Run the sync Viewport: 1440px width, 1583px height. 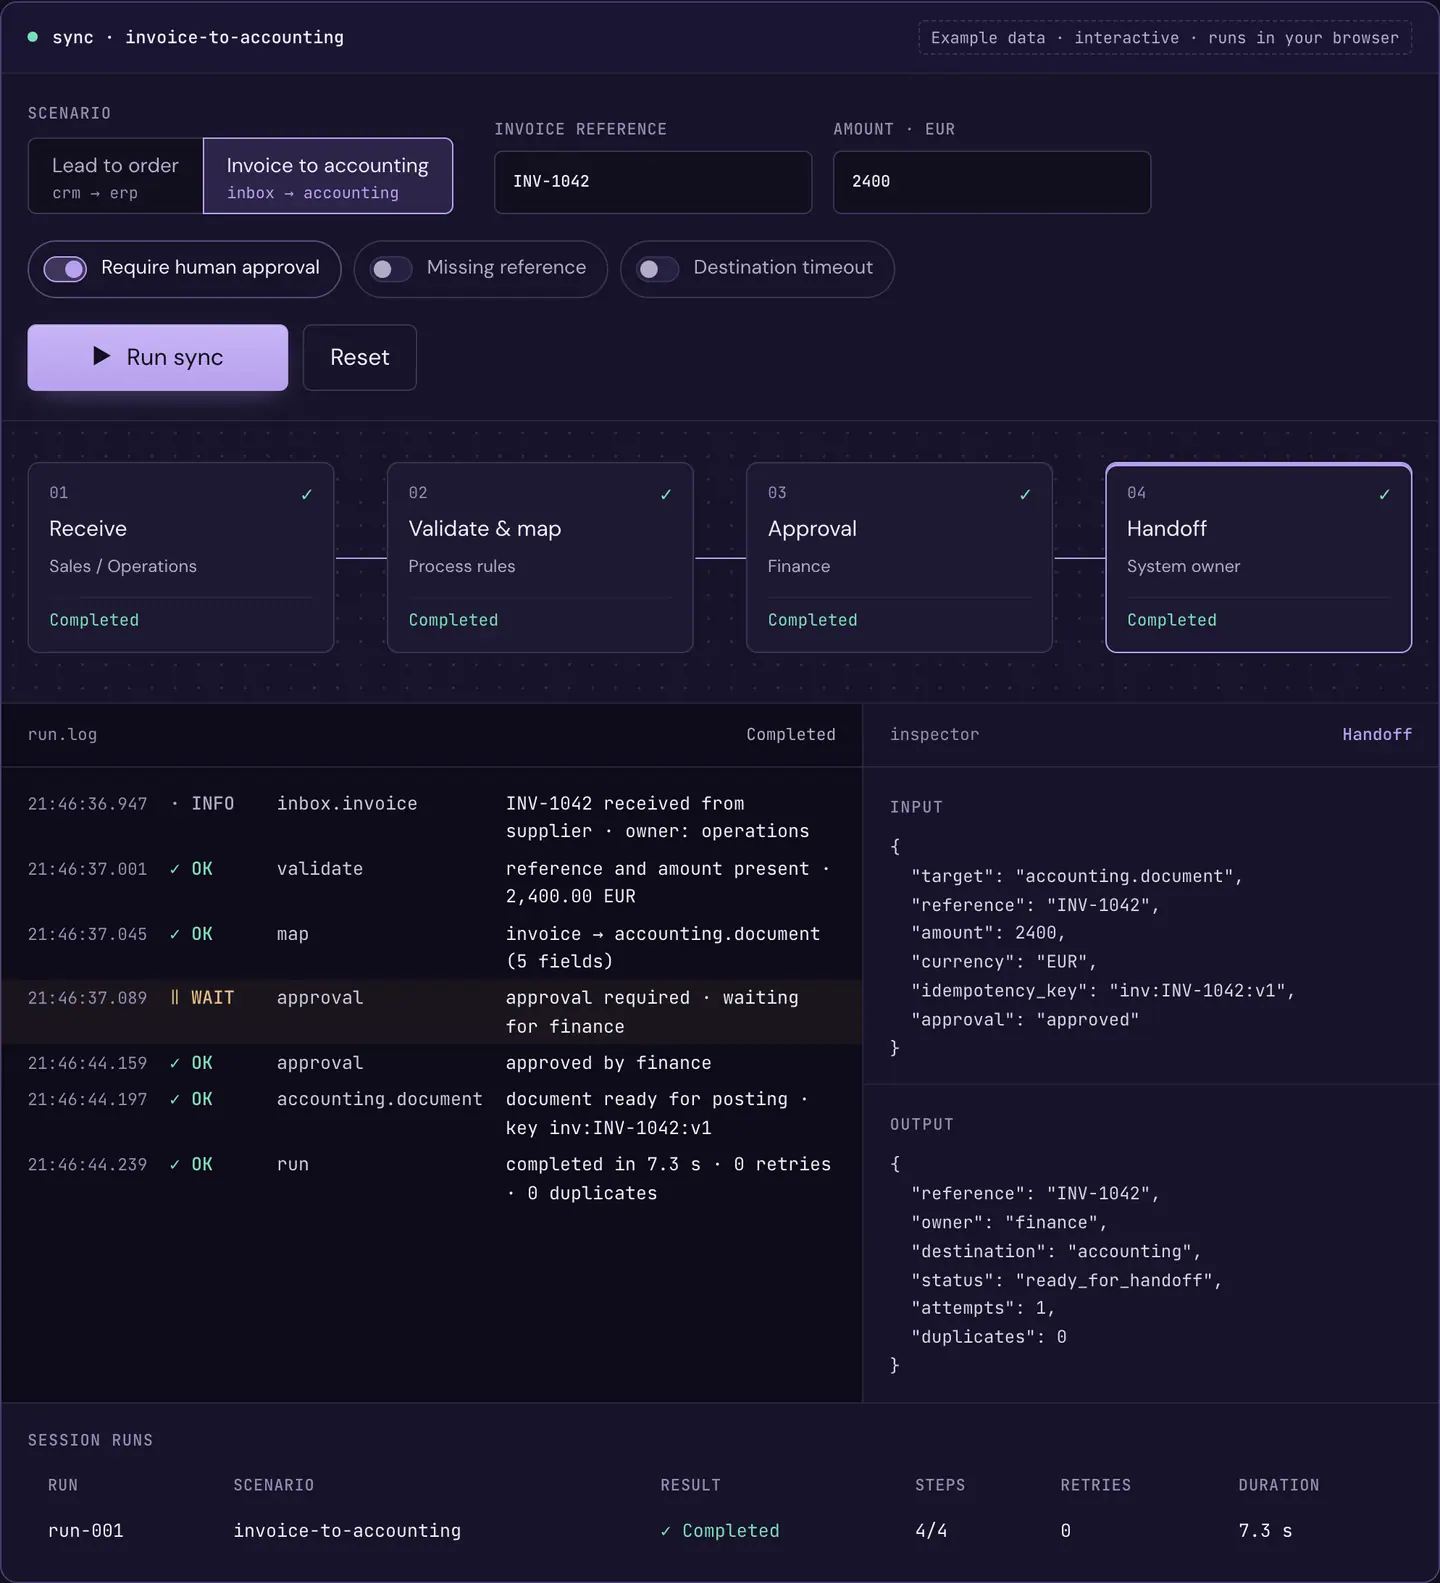[158, 357]
